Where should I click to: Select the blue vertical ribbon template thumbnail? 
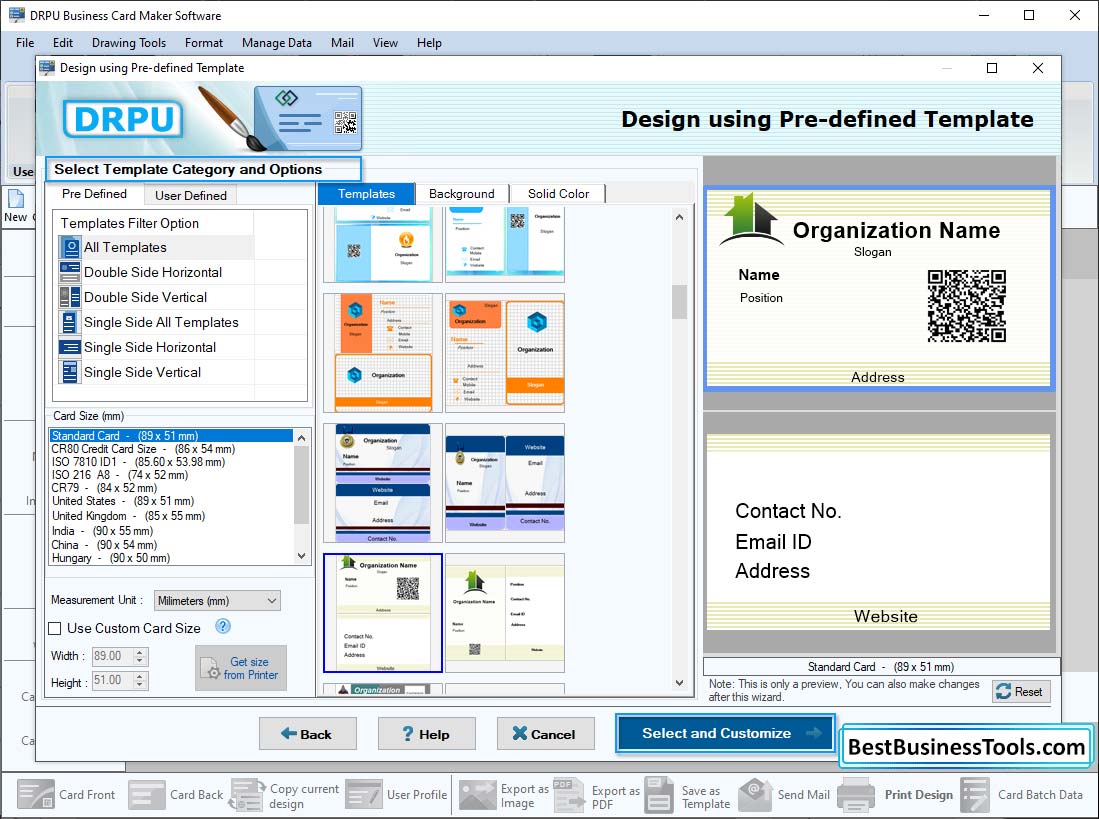[x=505, y=483]
